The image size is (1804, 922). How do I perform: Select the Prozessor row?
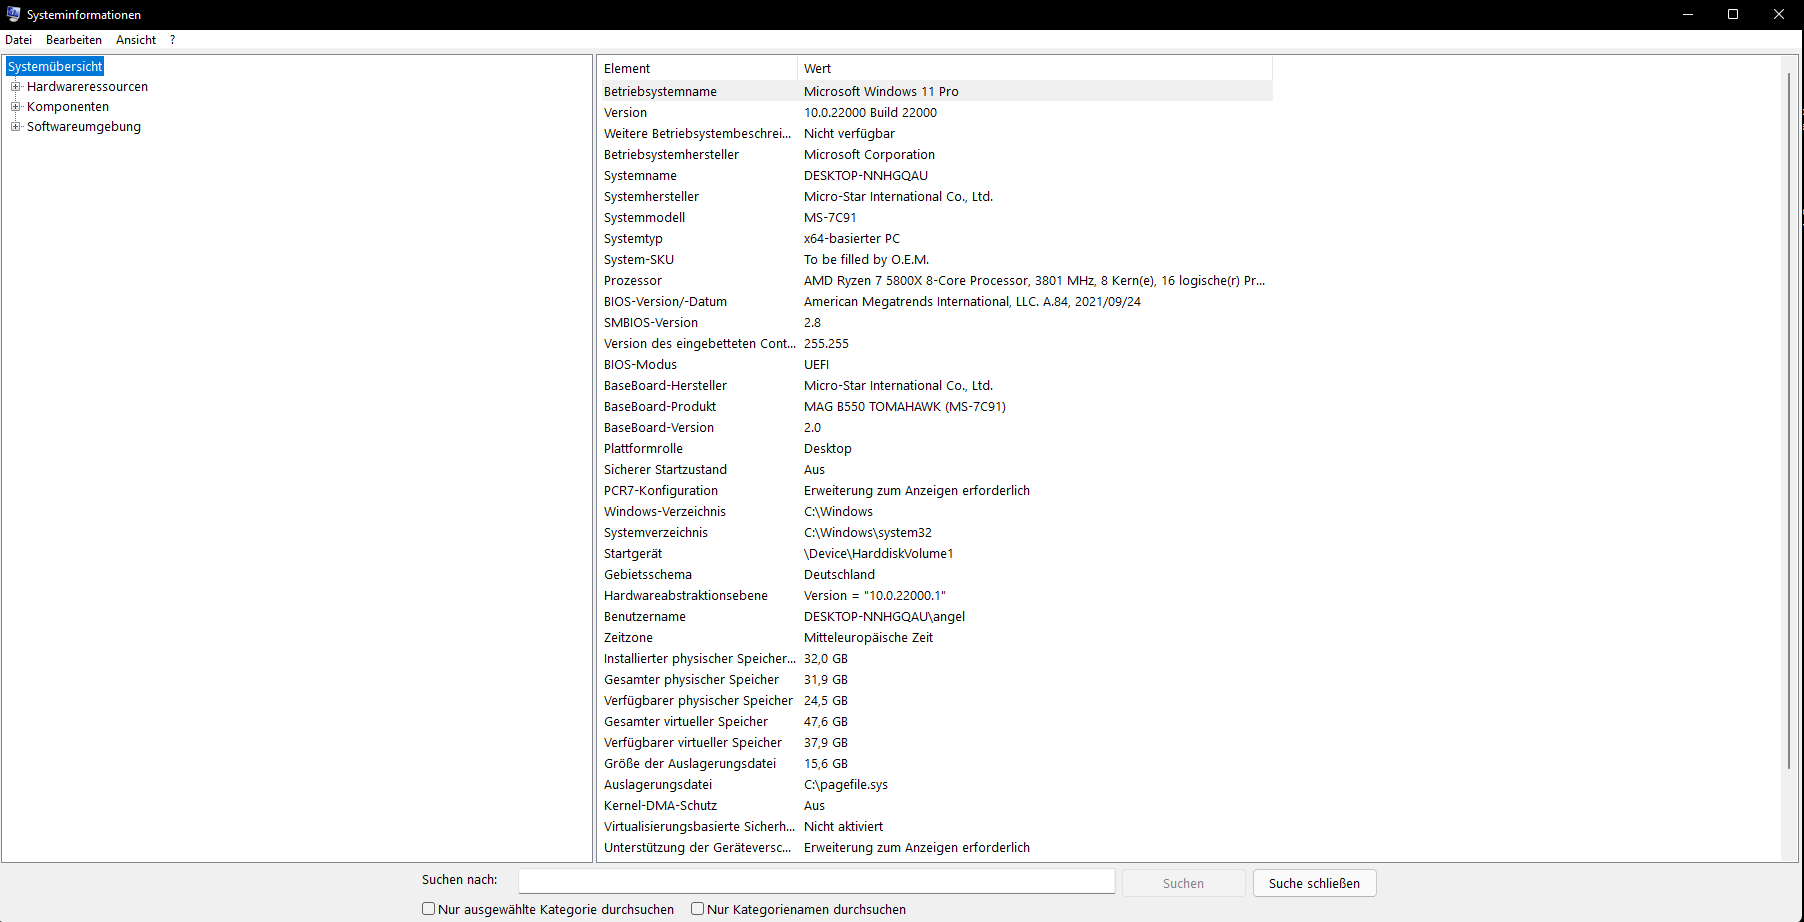pos(935,280)
